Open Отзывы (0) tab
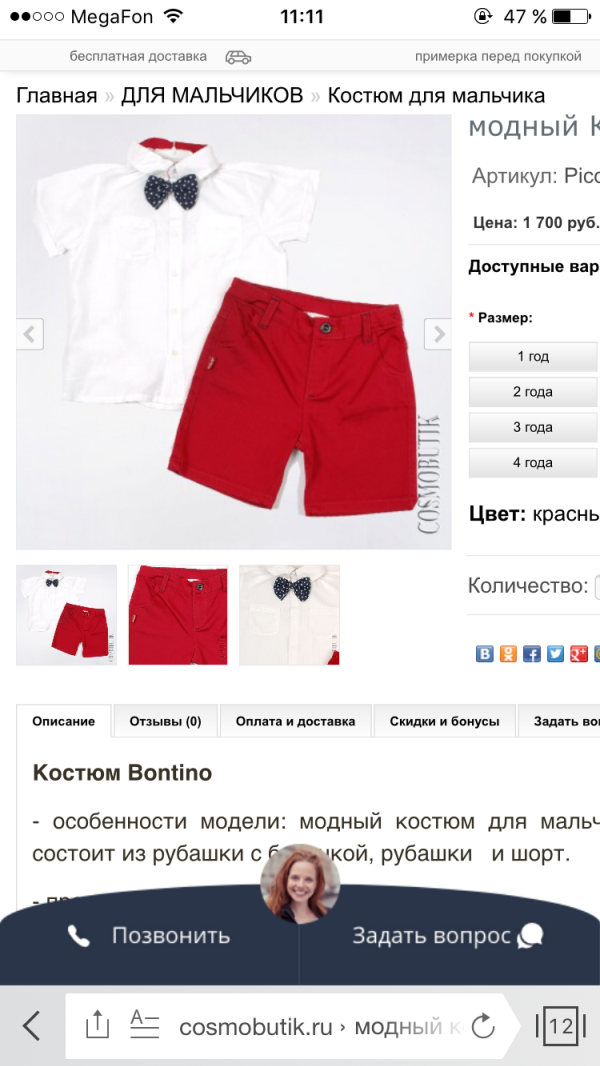Viewport: 600px width, 1066px height. point(166,721)
